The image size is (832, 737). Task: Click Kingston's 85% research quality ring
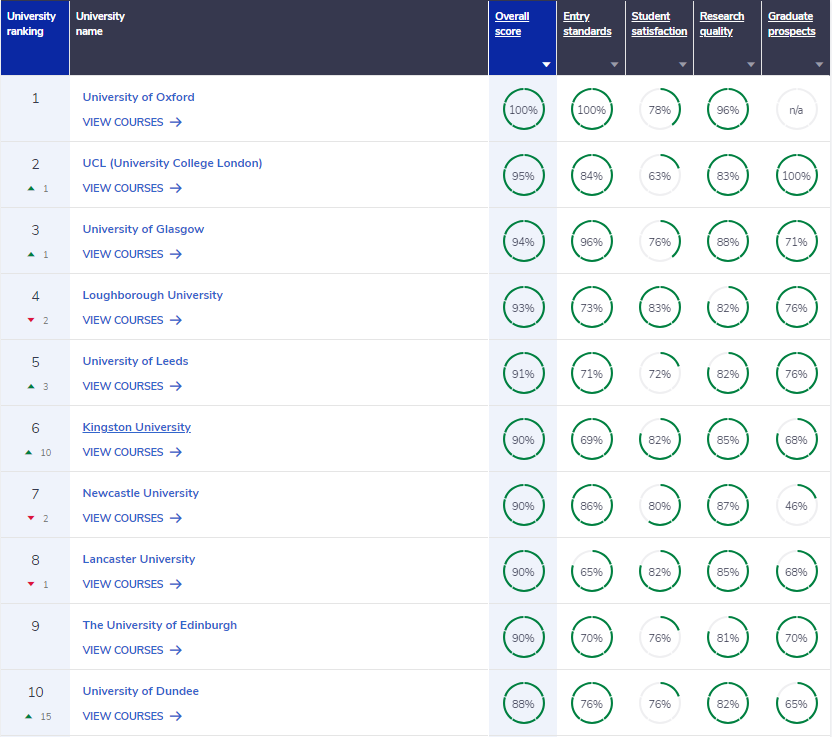728,440
